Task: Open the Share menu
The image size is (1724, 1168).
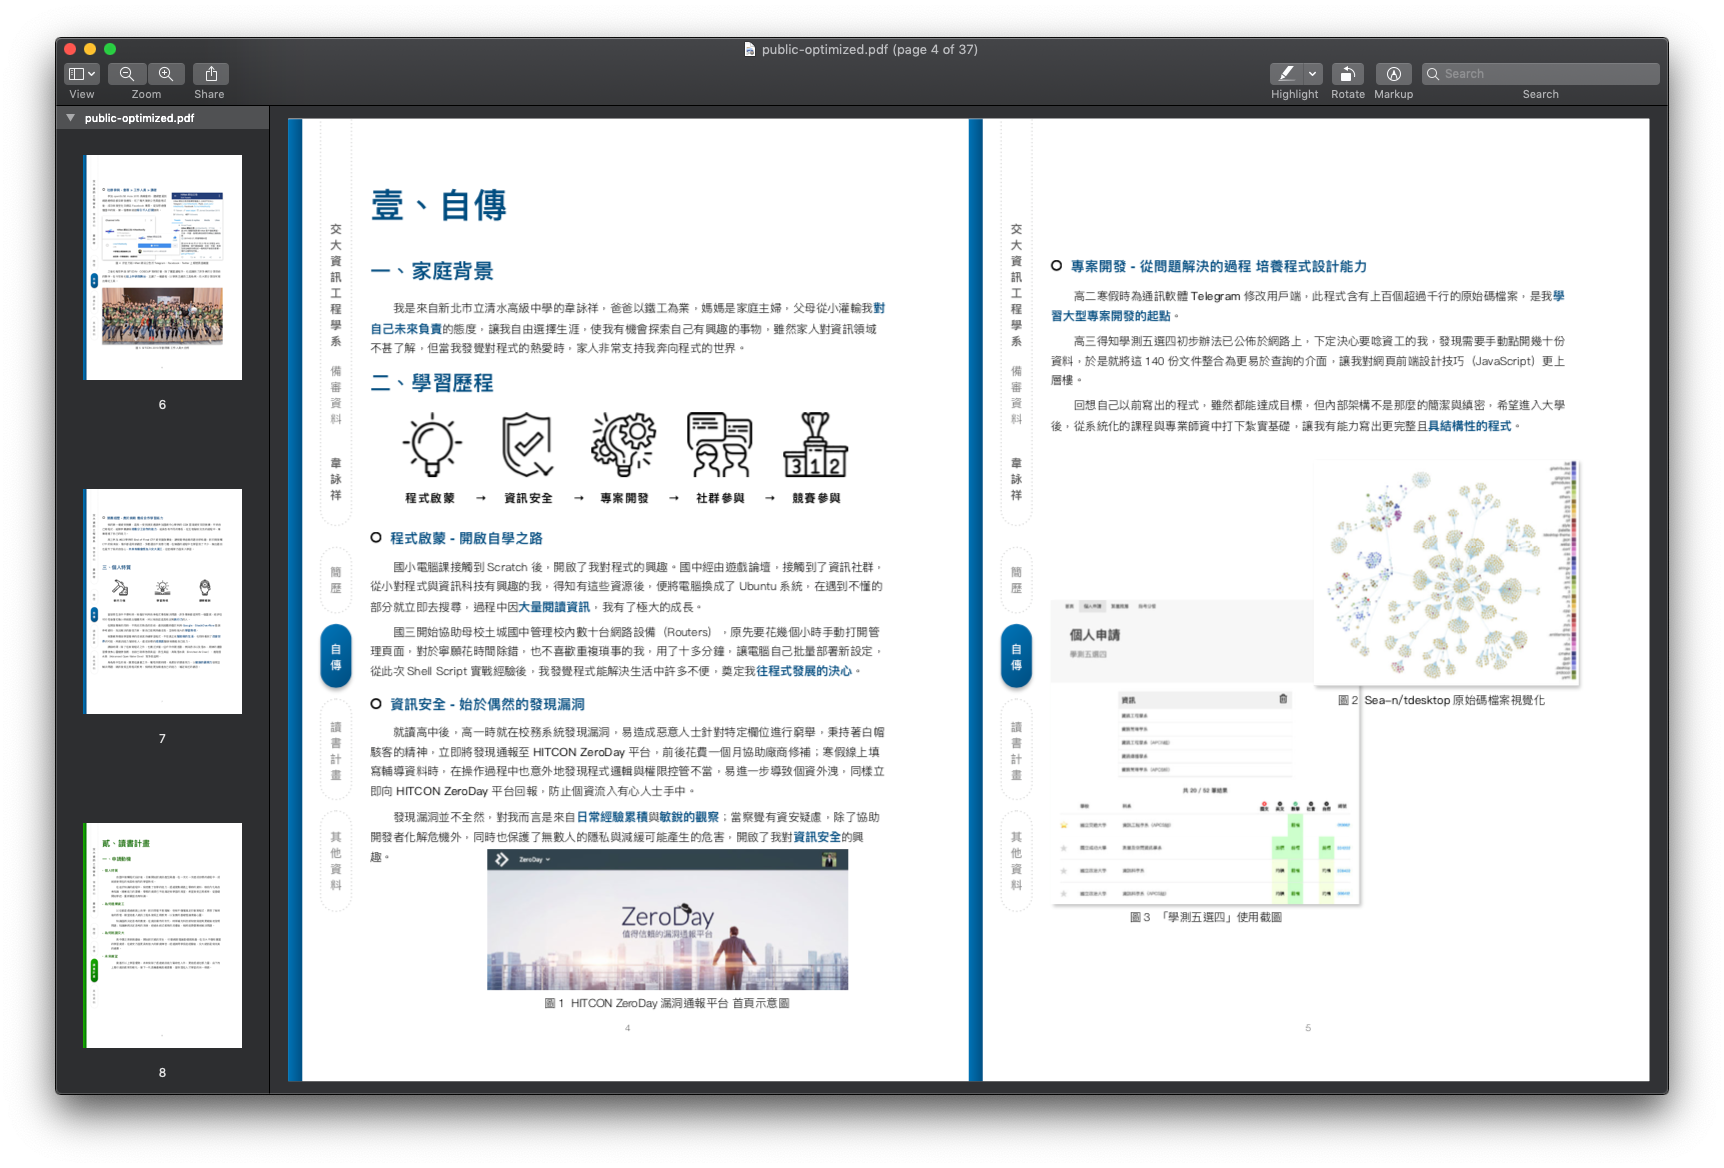Action: (211, 74)
